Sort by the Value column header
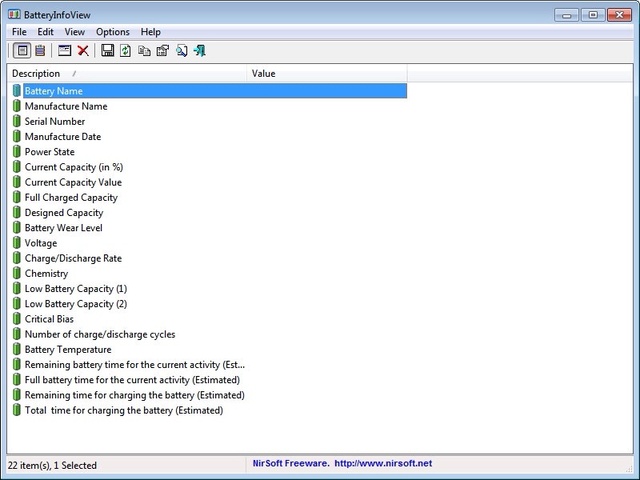The width and height of the screenshot is (640, 480). click(x=327, y=73)
